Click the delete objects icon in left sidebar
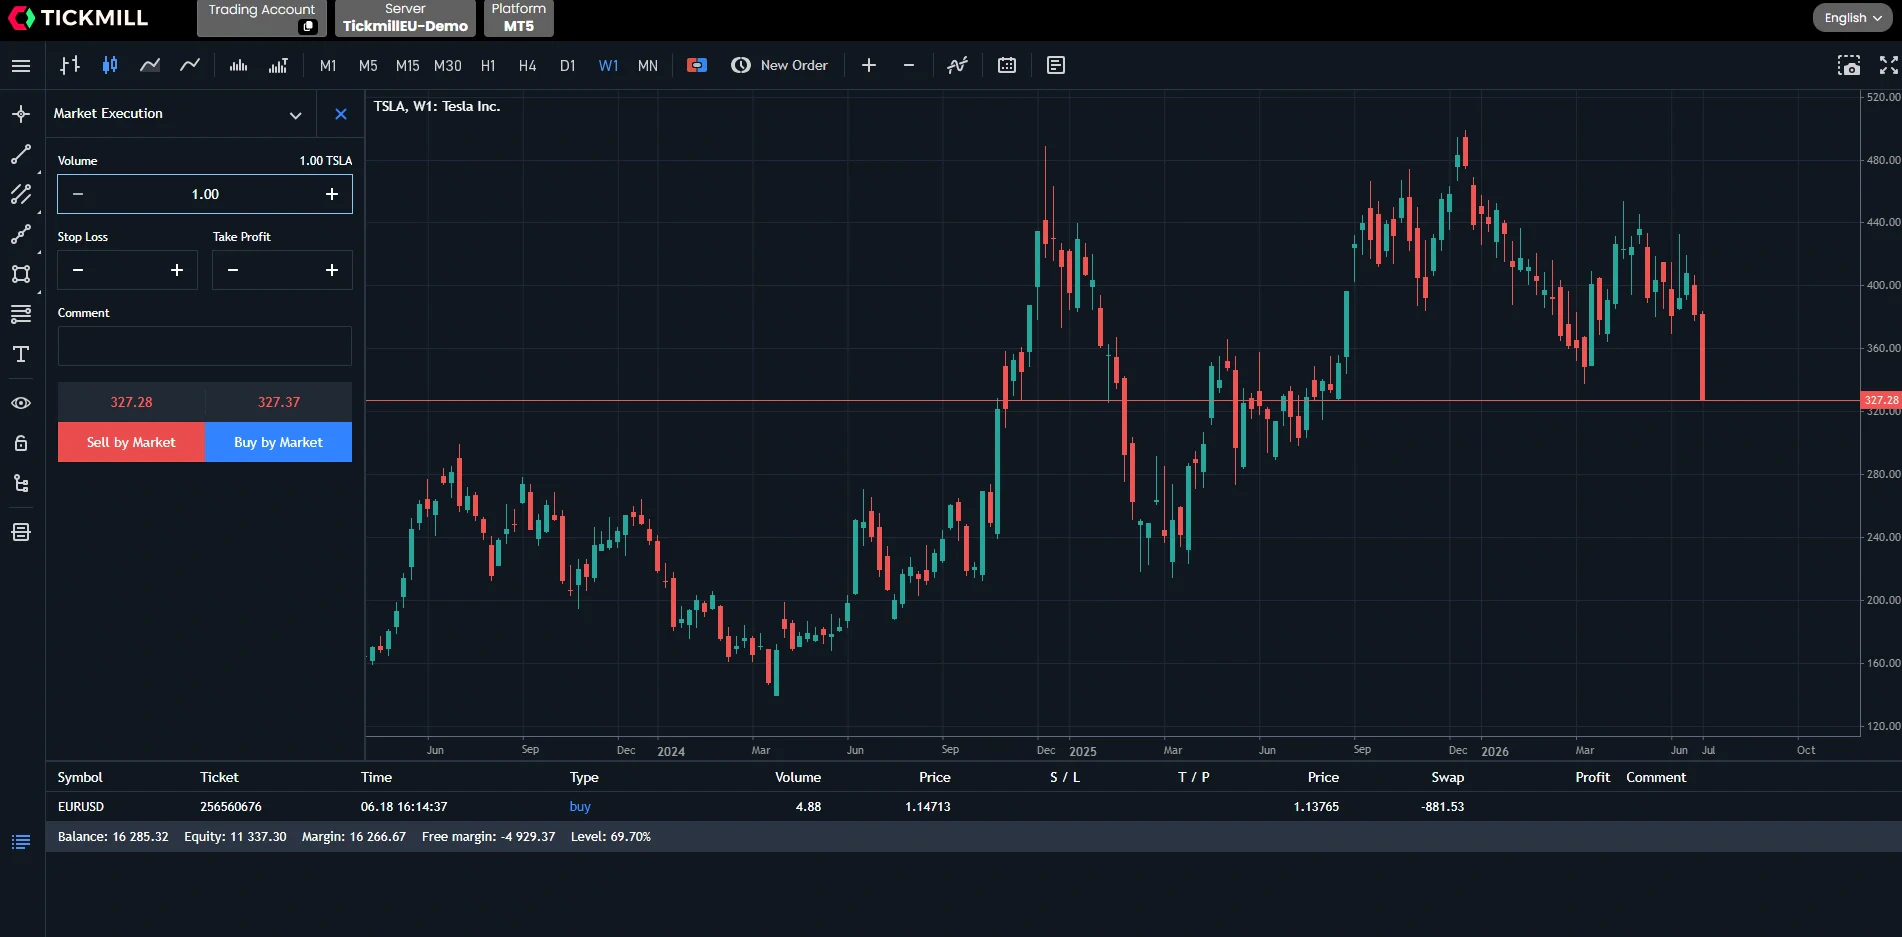This screenshot has height=937, width=1902. (x=21, y=532)
